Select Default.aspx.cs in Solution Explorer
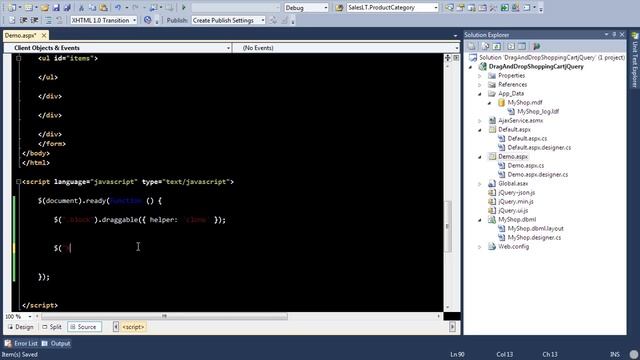Viewport: 640px width, 360px height. [527, 138]
